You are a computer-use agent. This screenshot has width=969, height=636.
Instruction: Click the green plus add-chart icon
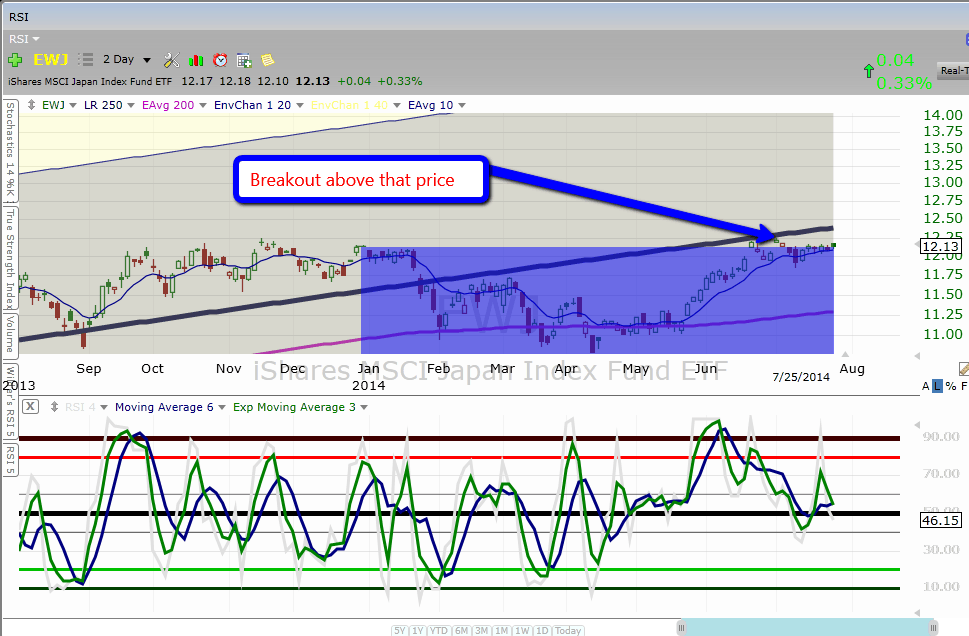(15, 60)
